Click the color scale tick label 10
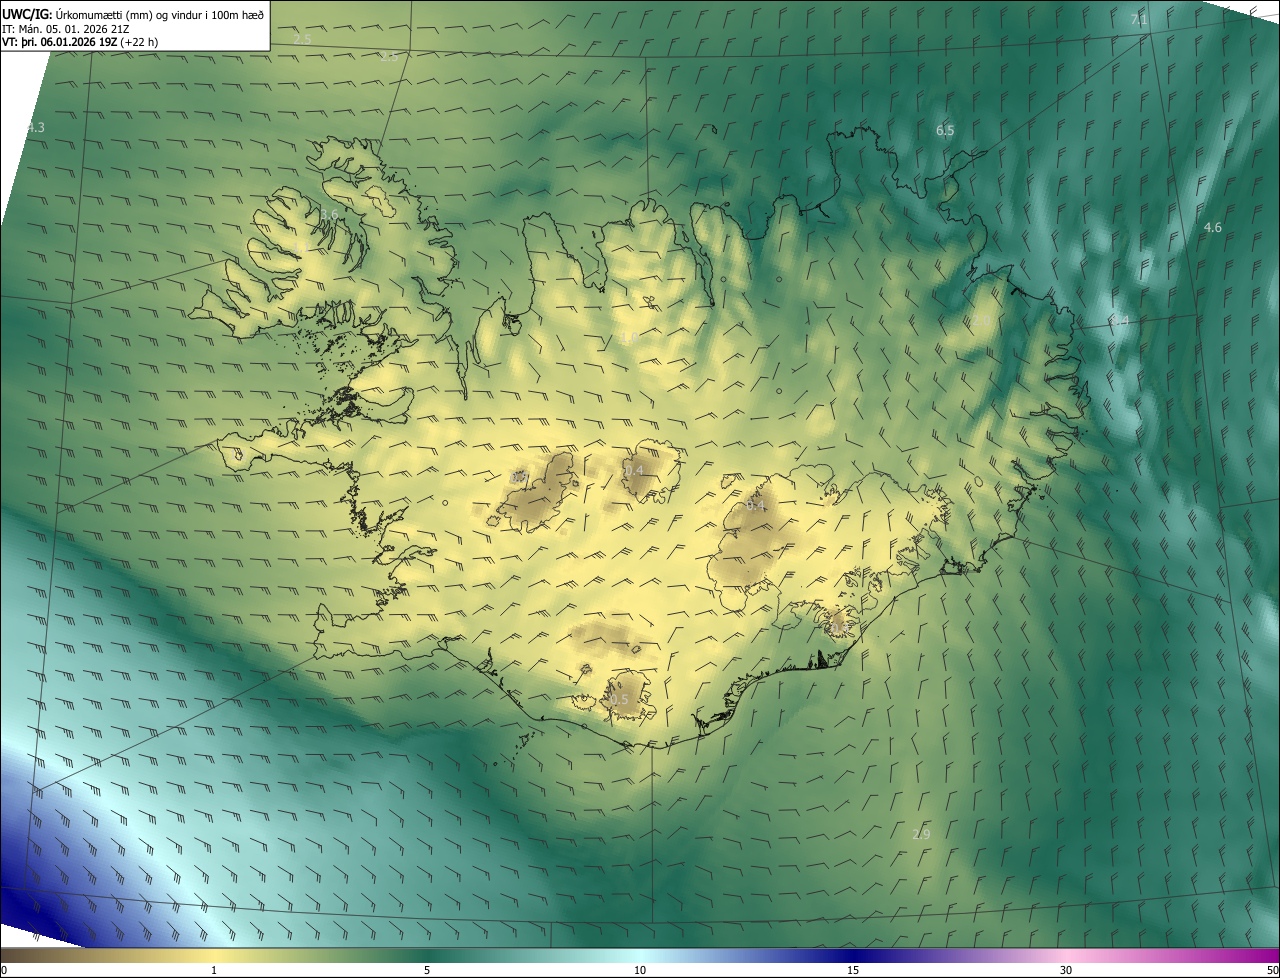This screenshot has height=978, width=1280. point(640,970)
